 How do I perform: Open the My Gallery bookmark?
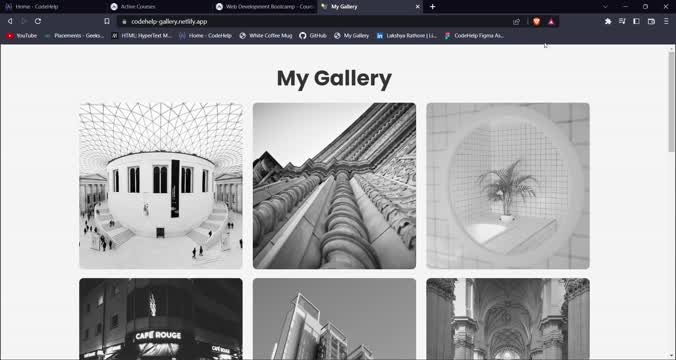pos(352,36)
